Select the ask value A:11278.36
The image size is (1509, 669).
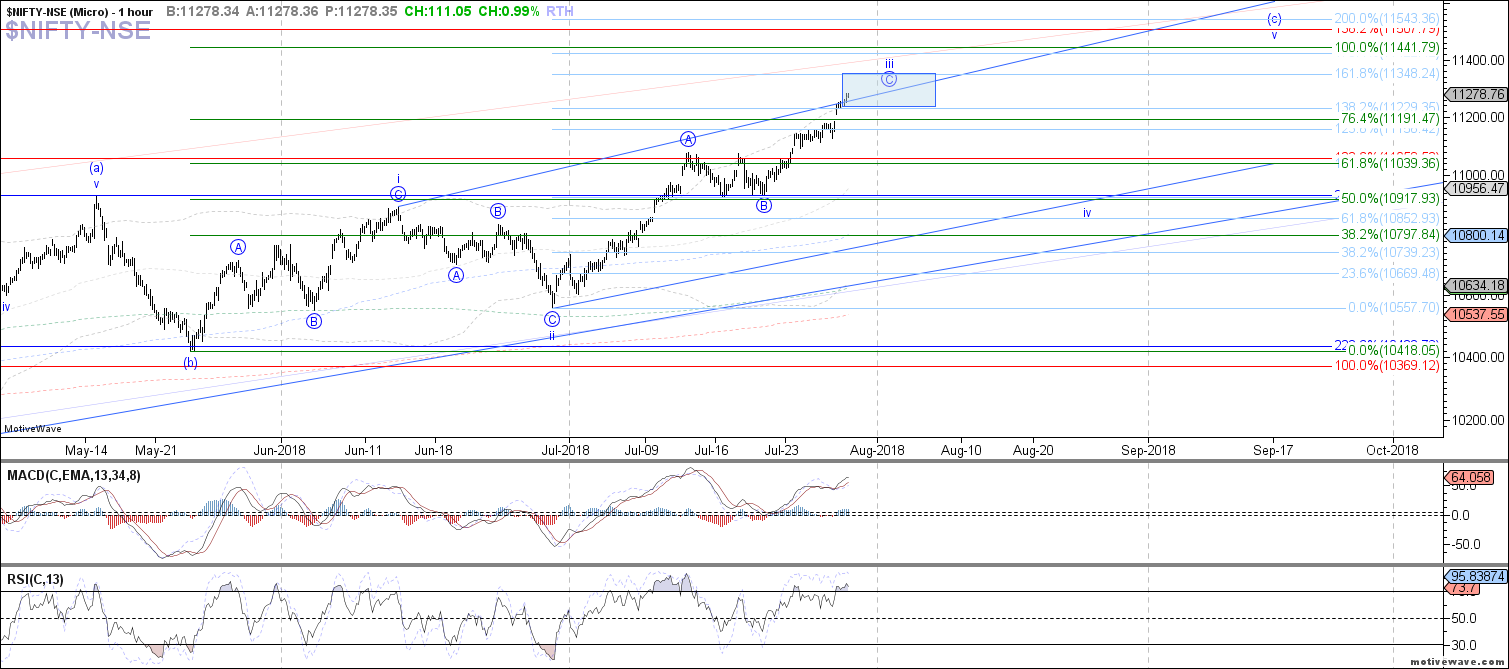(283, 10)
